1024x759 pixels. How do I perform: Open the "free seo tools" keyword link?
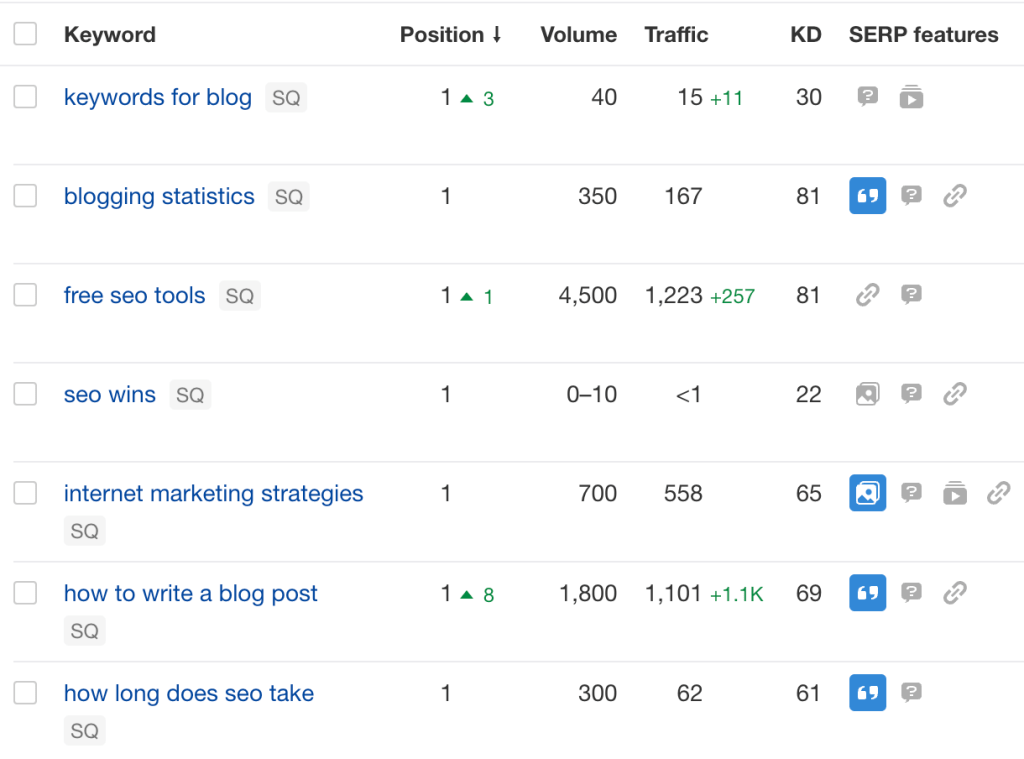134,295
